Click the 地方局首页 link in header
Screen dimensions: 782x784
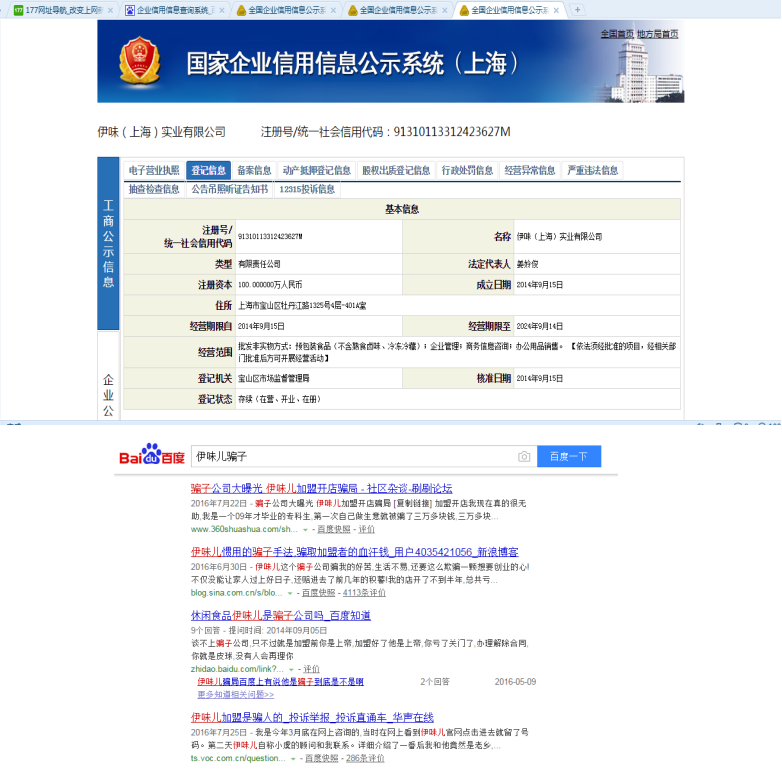pos(658,34)
